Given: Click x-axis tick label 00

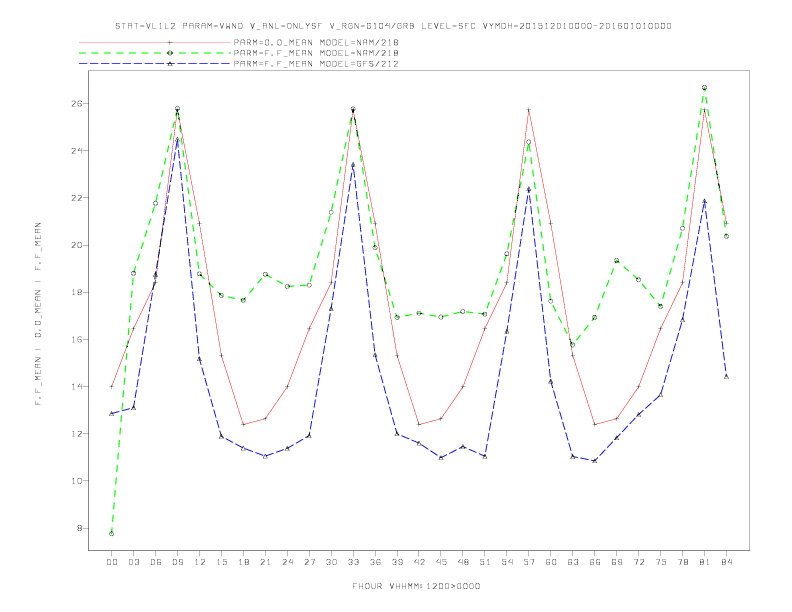Looking at the screenshot, I should click(x=112, y=562).
